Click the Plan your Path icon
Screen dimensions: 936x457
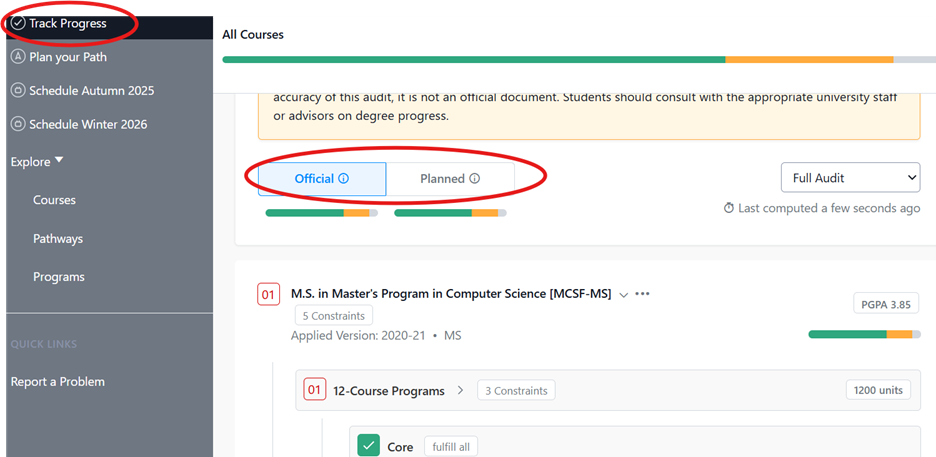click(x=18, y=57)
